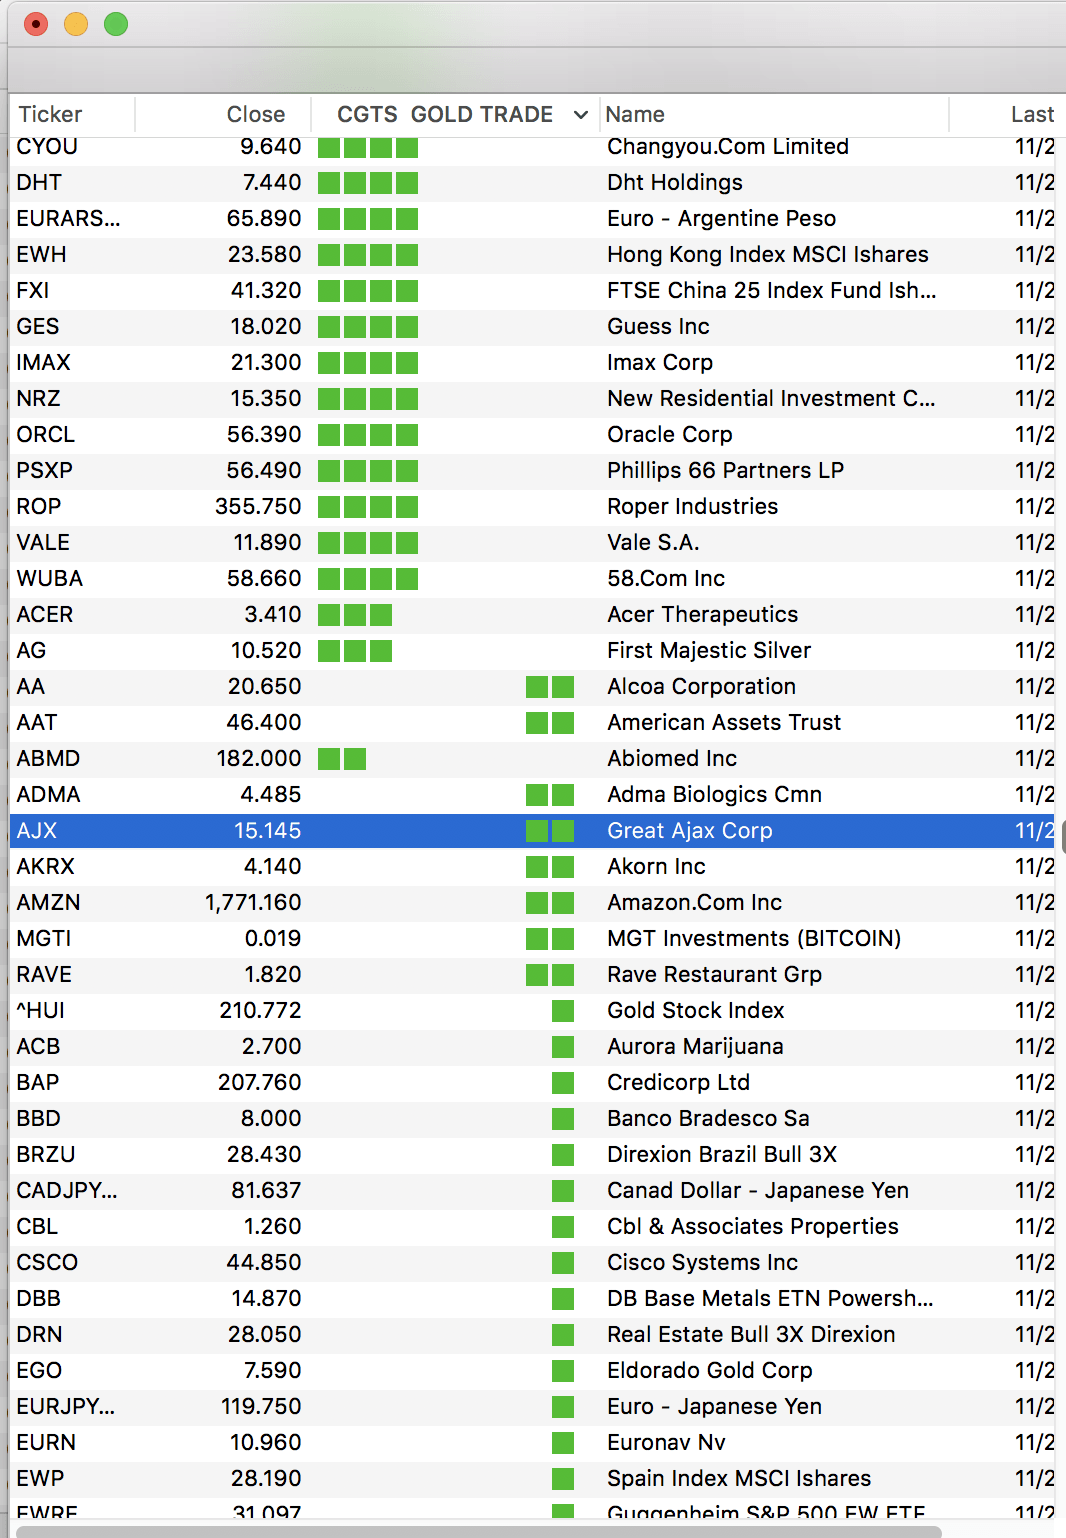The image size is (1066, 1538).
Task: Click the ^HUI ticker cell
Action: [x=40, y=1011]
